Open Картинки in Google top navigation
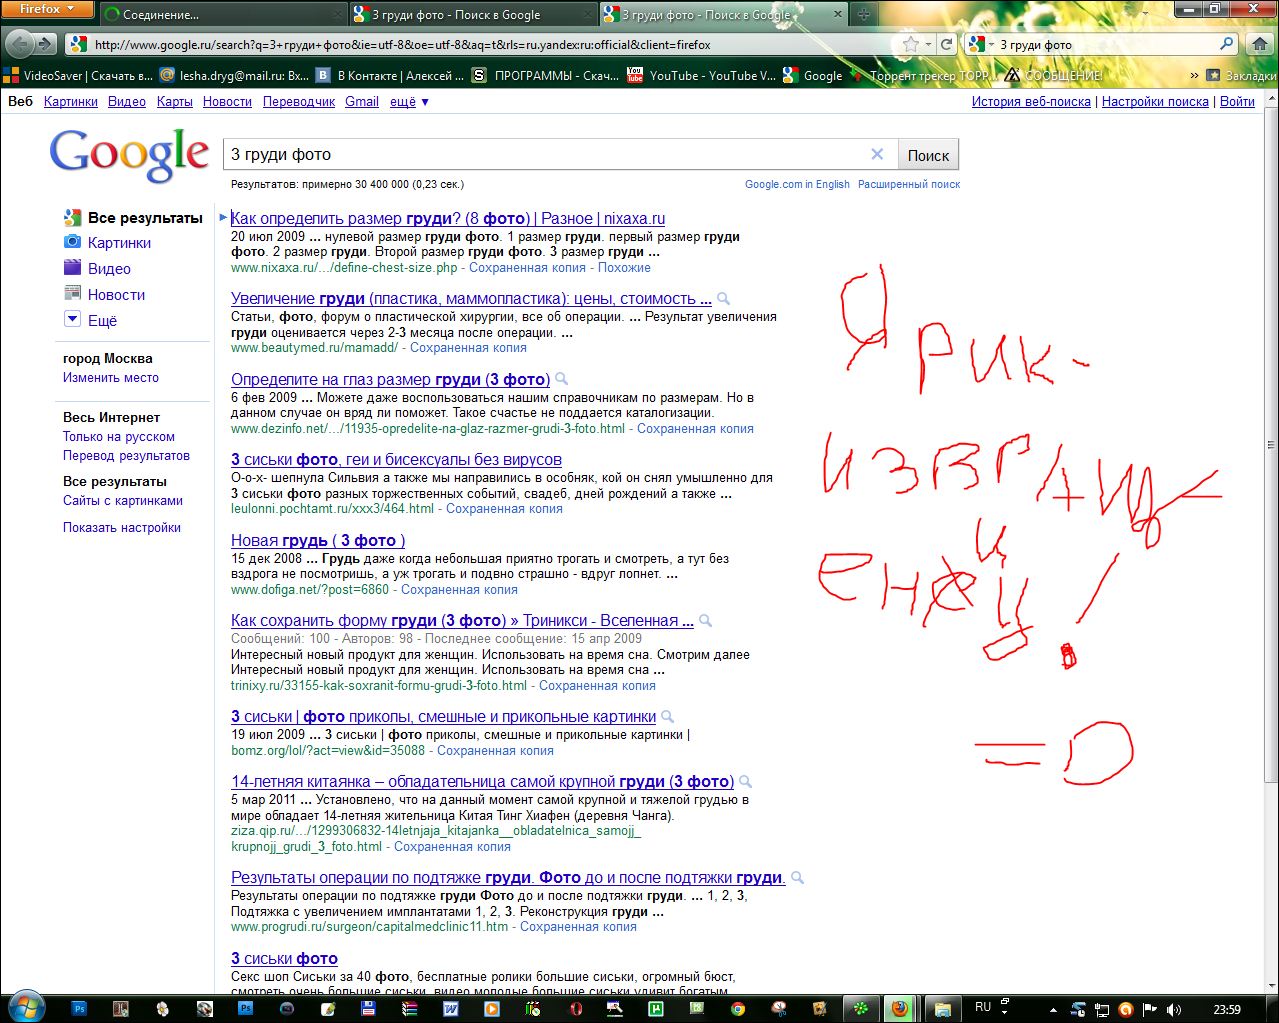Image resolution: width=1279 pixels, height=1023 pixels. (71, 101)
